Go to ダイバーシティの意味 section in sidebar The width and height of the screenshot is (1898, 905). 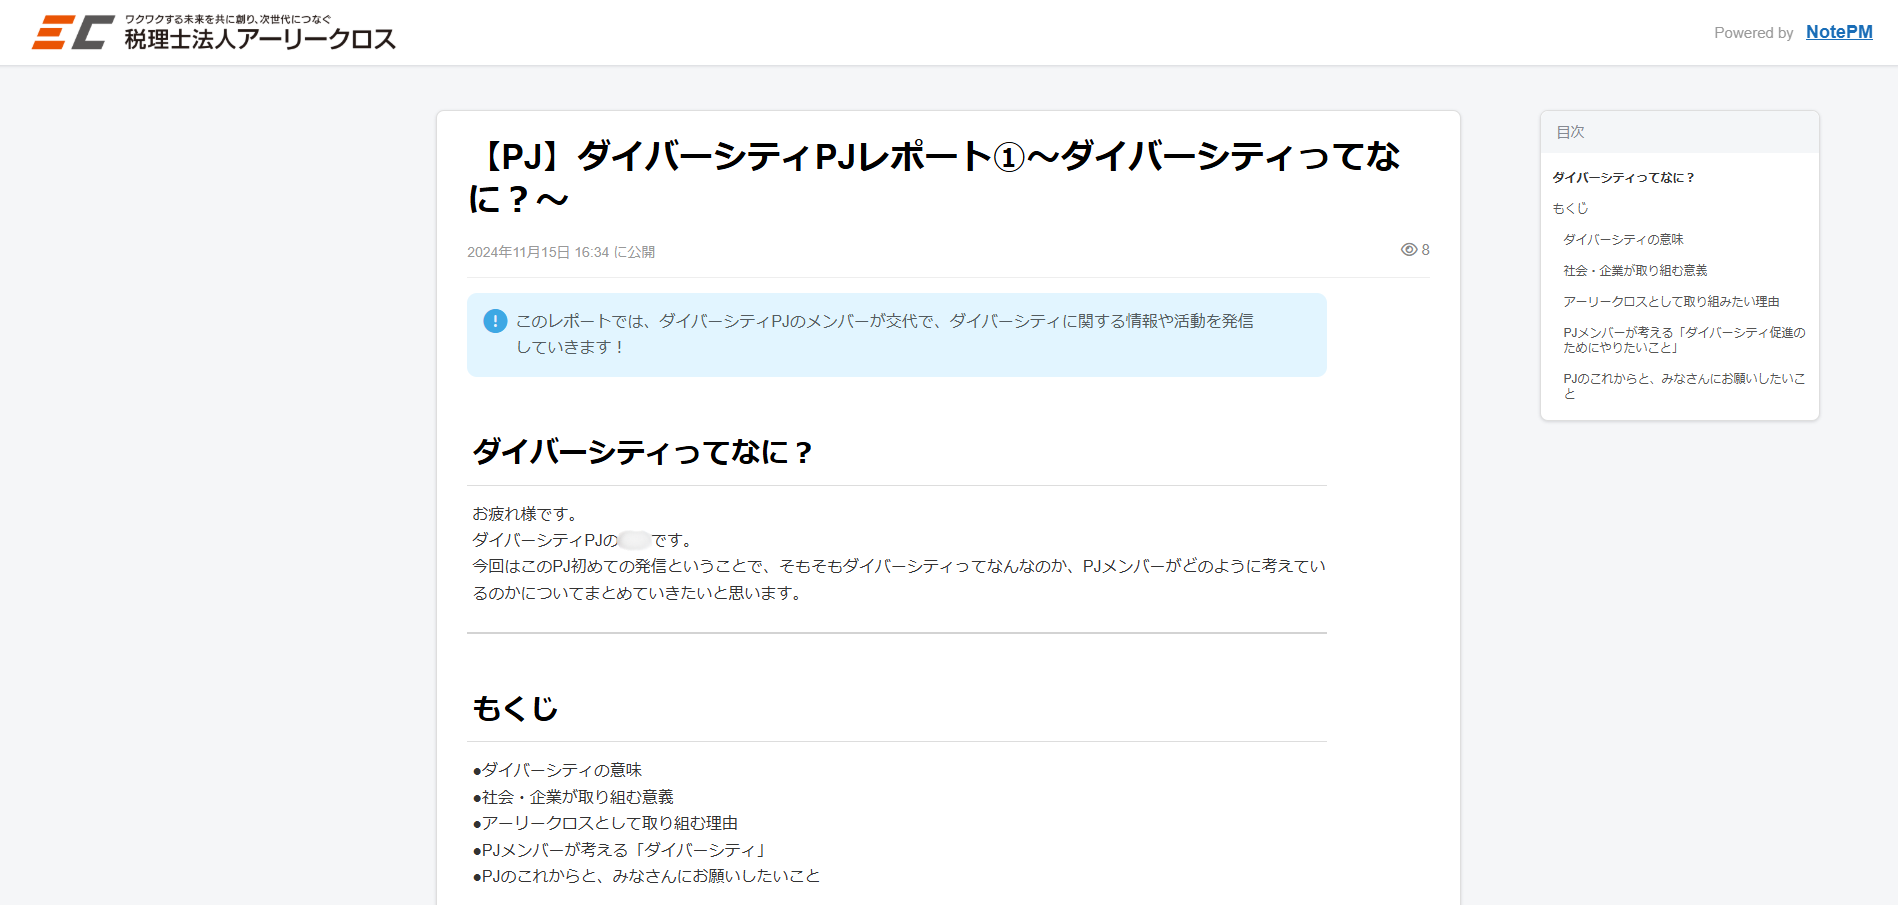pos(1623,240)
